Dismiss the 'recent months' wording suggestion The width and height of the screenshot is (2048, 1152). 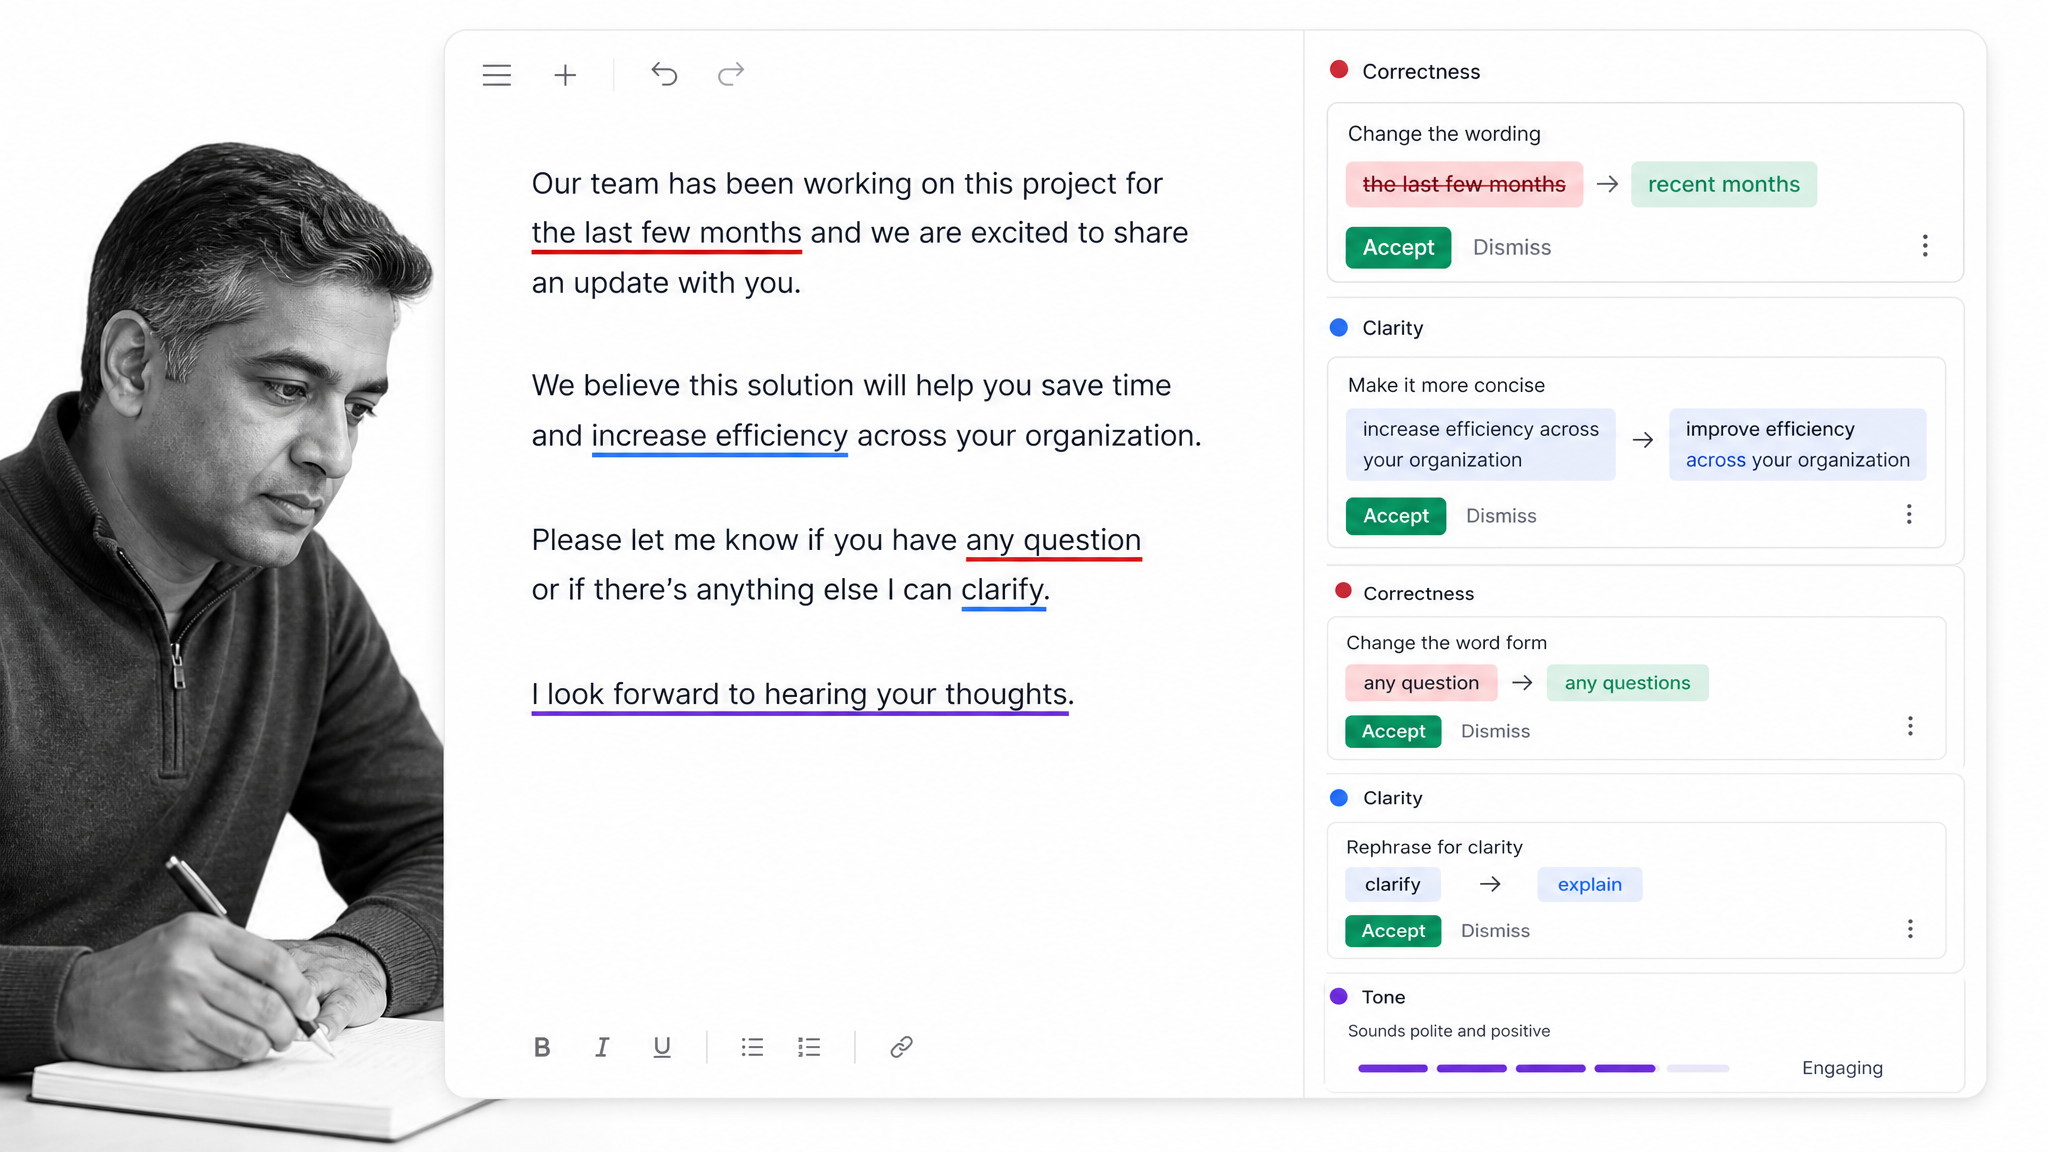click(1512, 247)
